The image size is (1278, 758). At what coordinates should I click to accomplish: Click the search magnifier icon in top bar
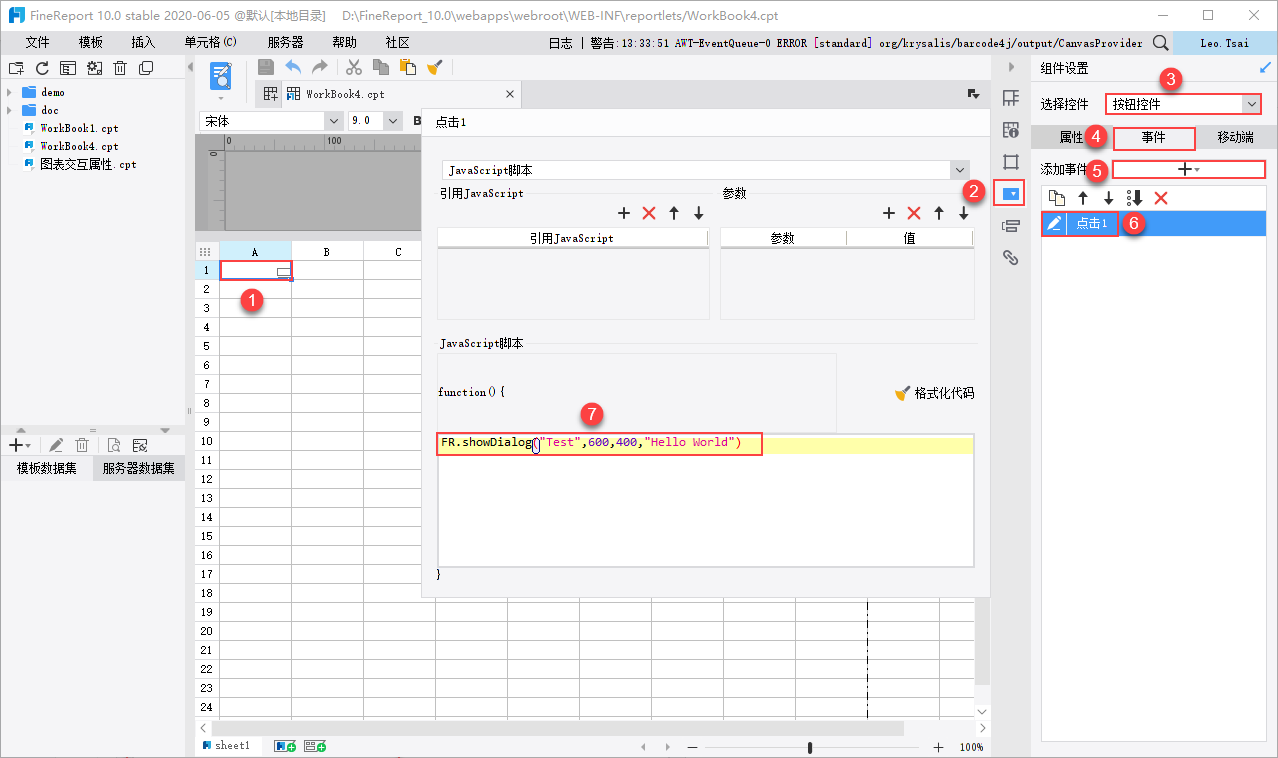pyautogui.click(x=1160, y=43)
